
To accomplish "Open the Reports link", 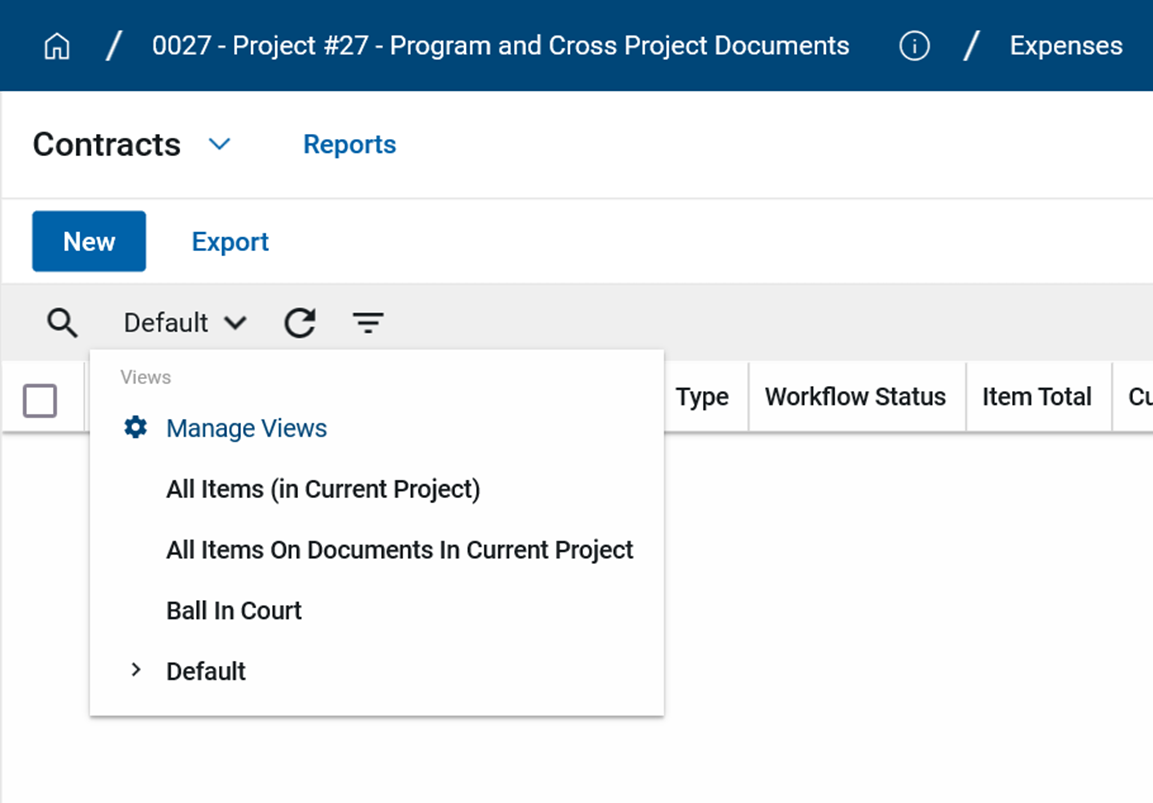I will [x=349, y=145].
